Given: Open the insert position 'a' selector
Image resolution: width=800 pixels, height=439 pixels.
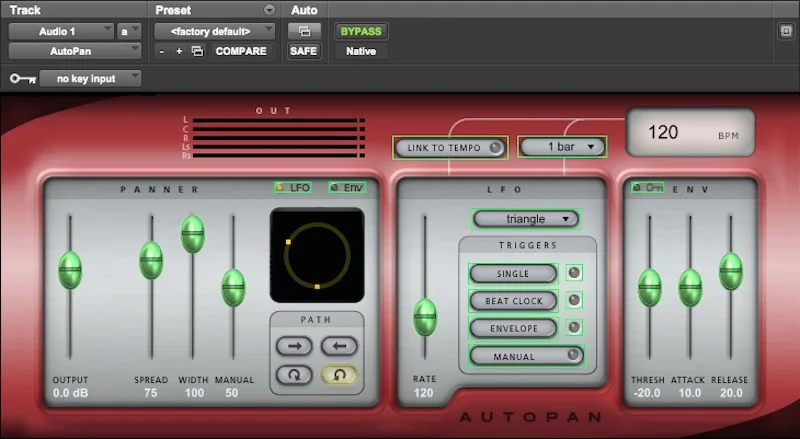Looking at the screenshot, I should click(129, 31).
